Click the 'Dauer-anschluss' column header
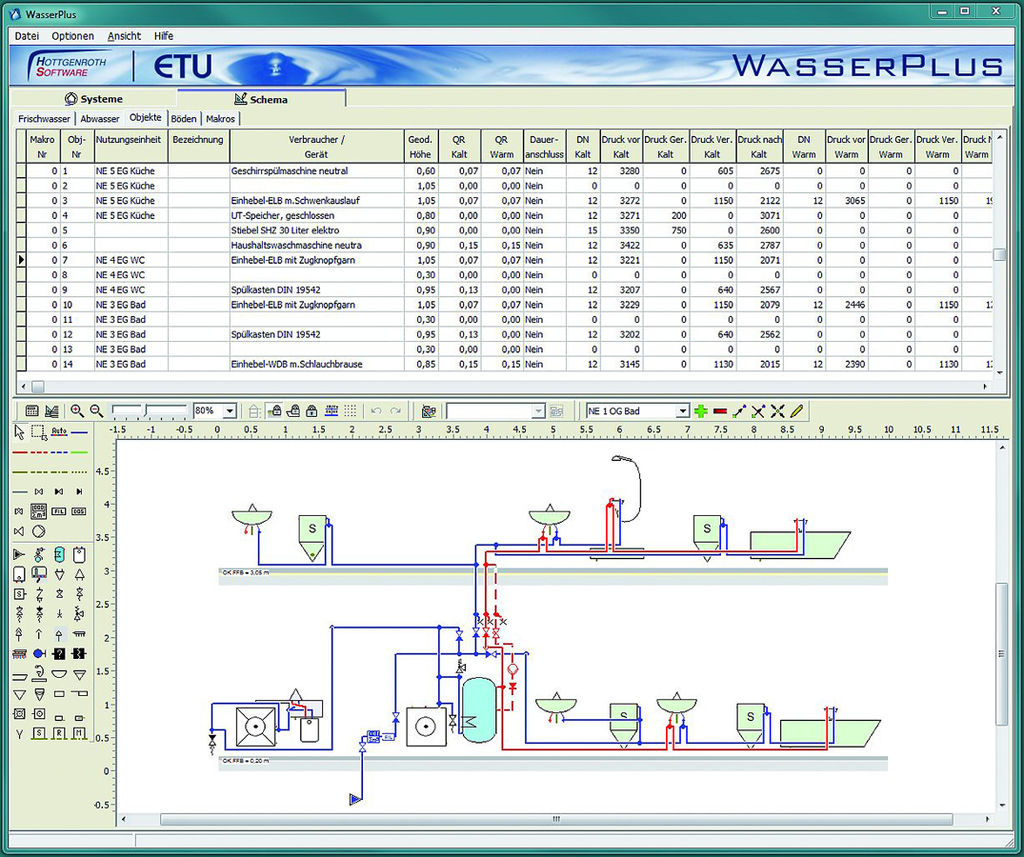 point(544,146)
